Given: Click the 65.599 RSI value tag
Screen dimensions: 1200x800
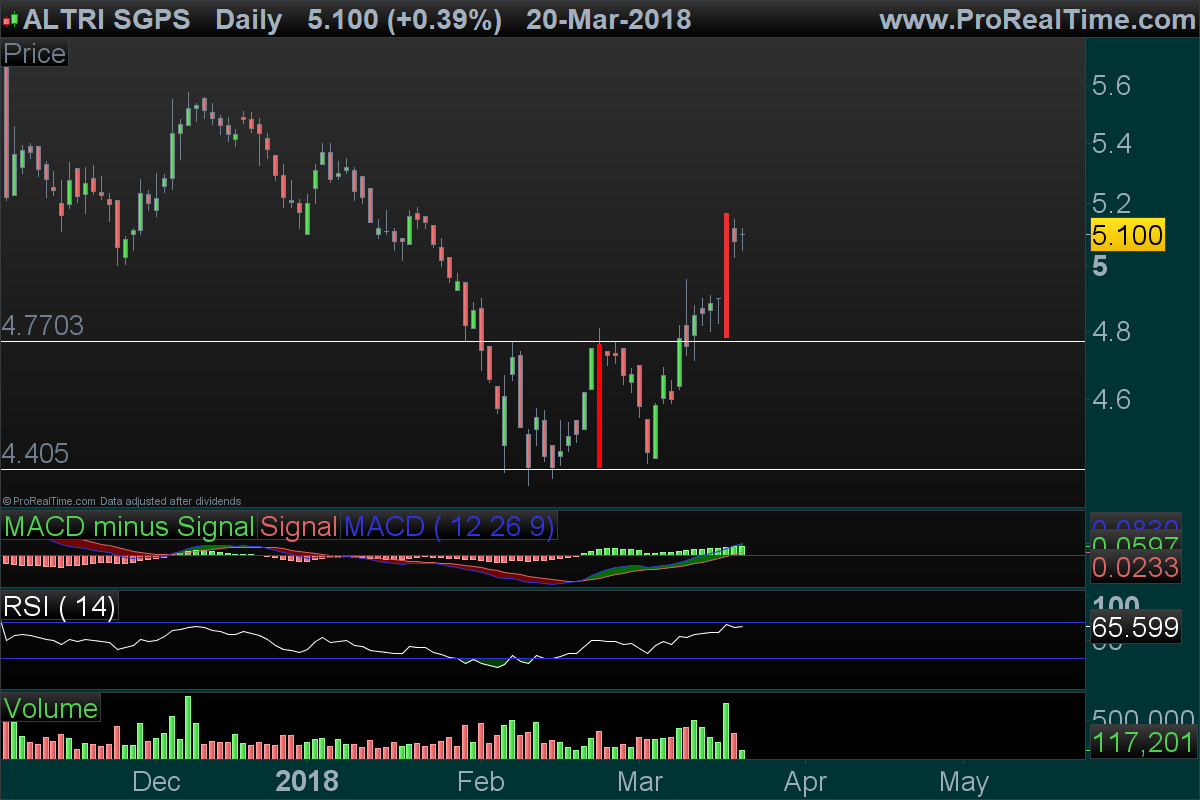Looking at the screenshot, I should pyautogui.click(x=1134, y=628).
